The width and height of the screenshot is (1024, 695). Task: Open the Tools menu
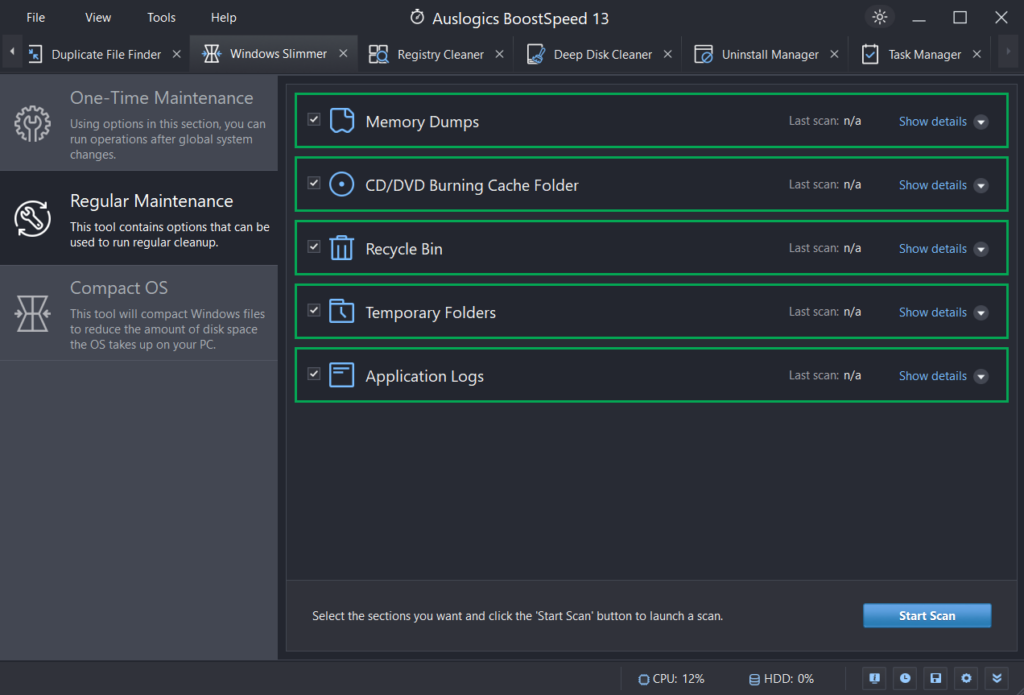[x=160, y=17]
